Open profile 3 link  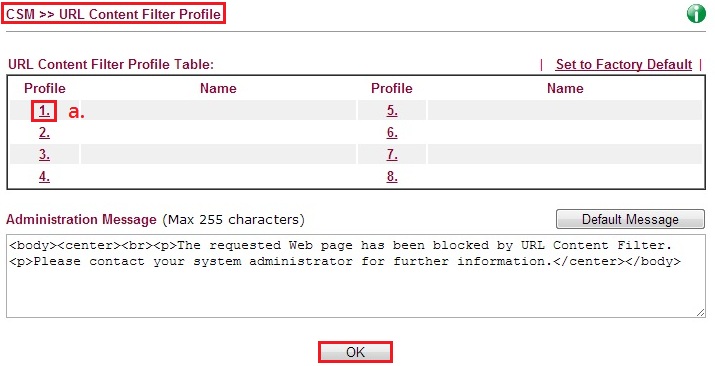[x=44, y=155]
